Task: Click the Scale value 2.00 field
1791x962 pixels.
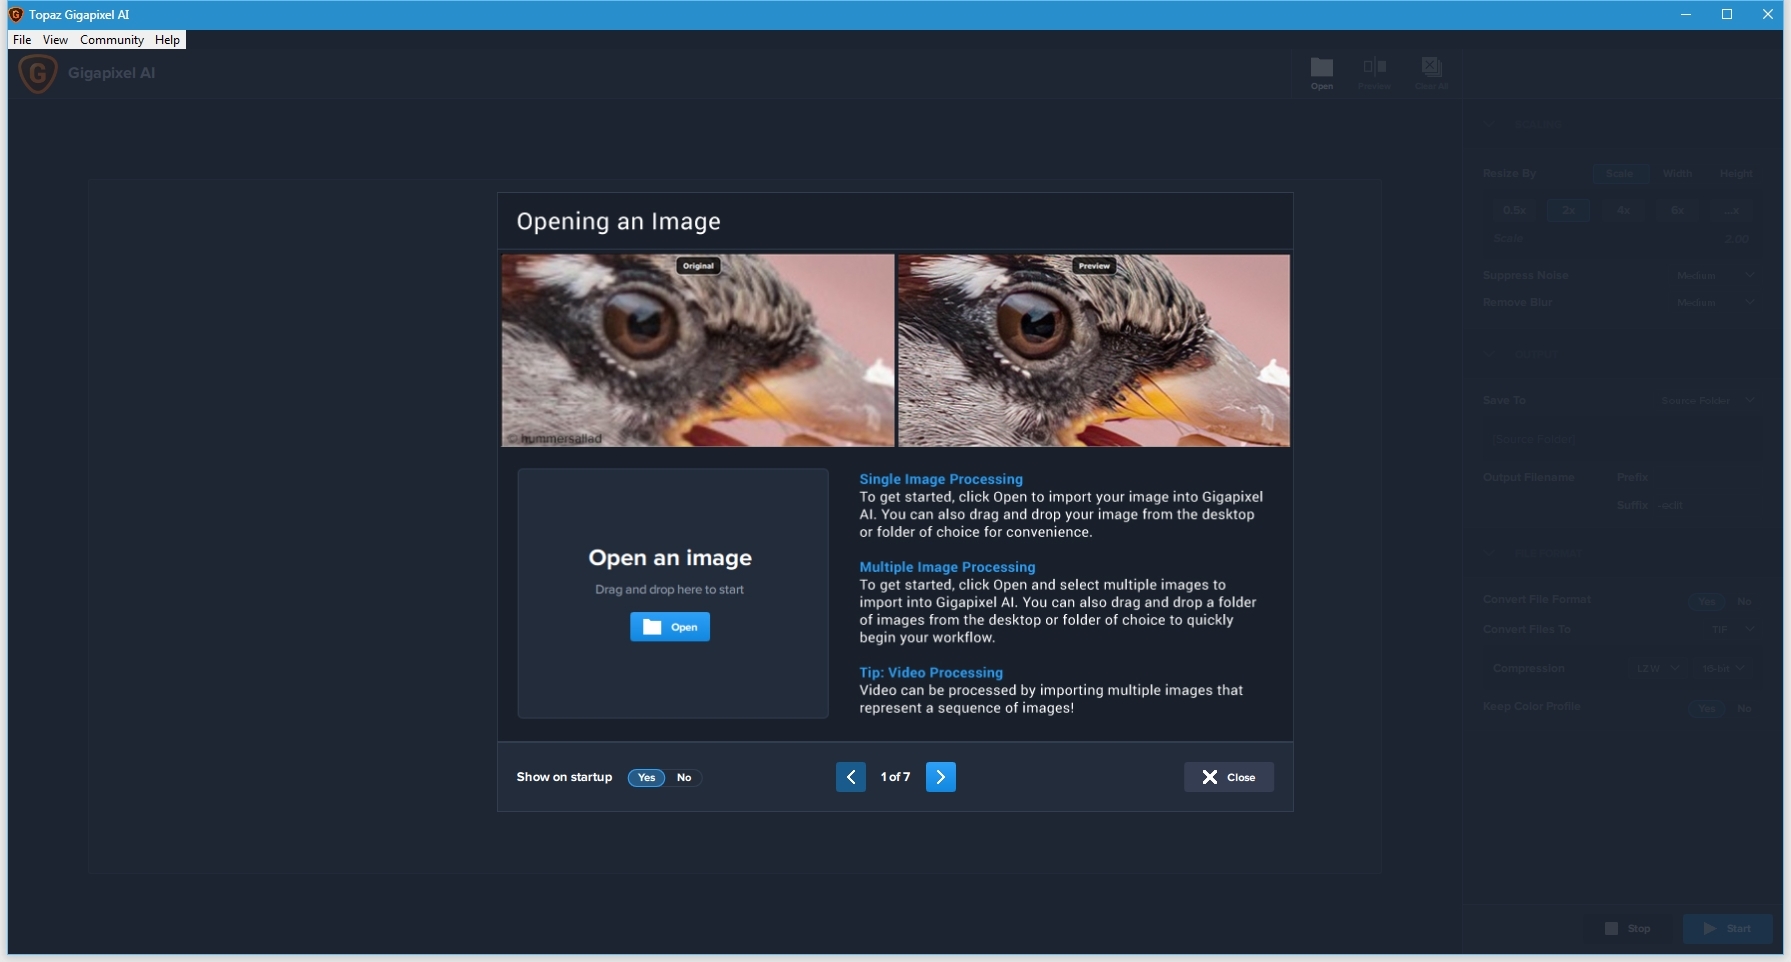Action: coord(1738,239)
